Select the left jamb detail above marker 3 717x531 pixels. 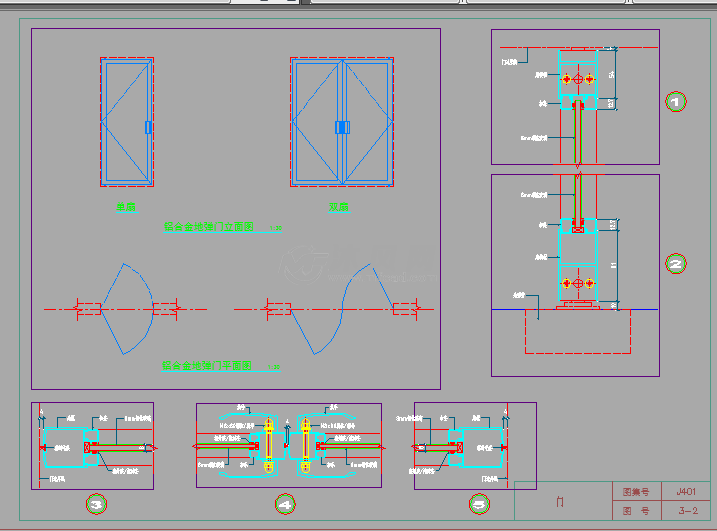[x=92, y=446]
